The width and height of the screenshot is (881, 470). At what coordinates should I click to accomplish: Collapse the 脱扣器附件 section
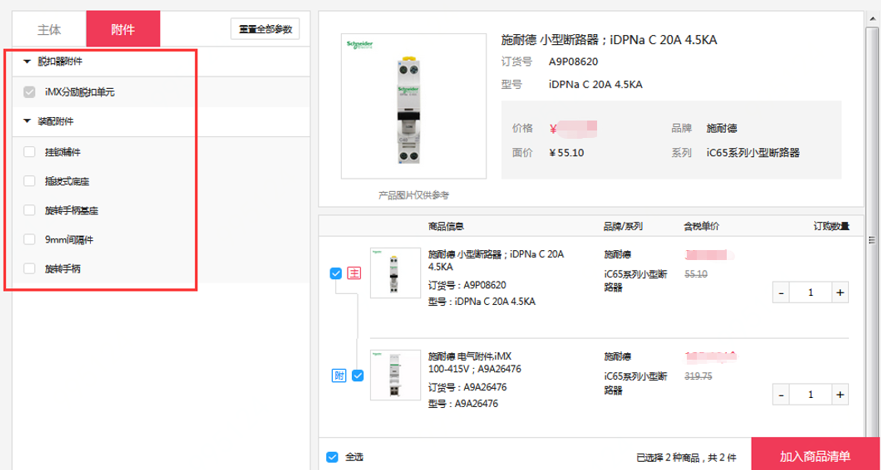pyautogui.click(x=26, y=62)
